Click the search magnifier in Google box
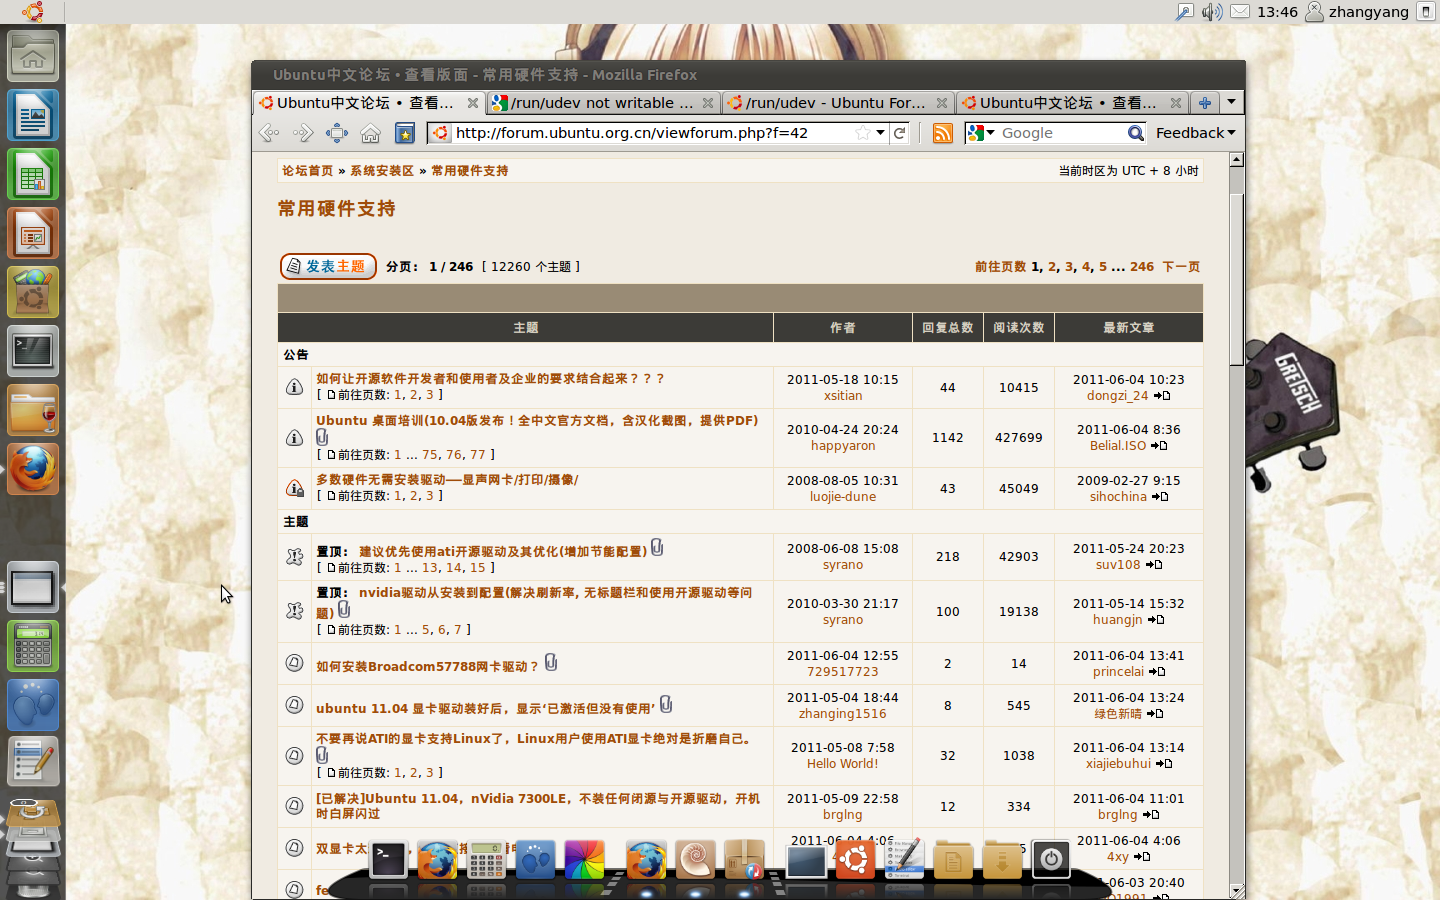 pyautogui.click(x=1135, y=133)
